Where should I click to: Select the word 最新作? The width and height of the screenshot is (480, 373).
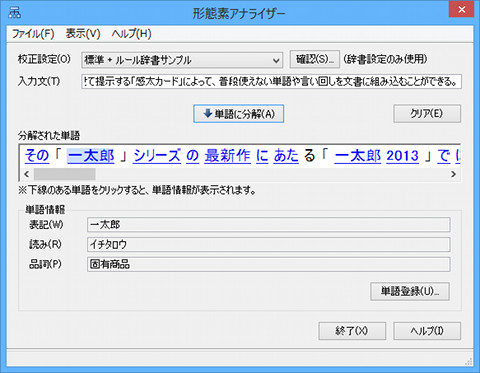pyautogui.click(x=227, y=156)
